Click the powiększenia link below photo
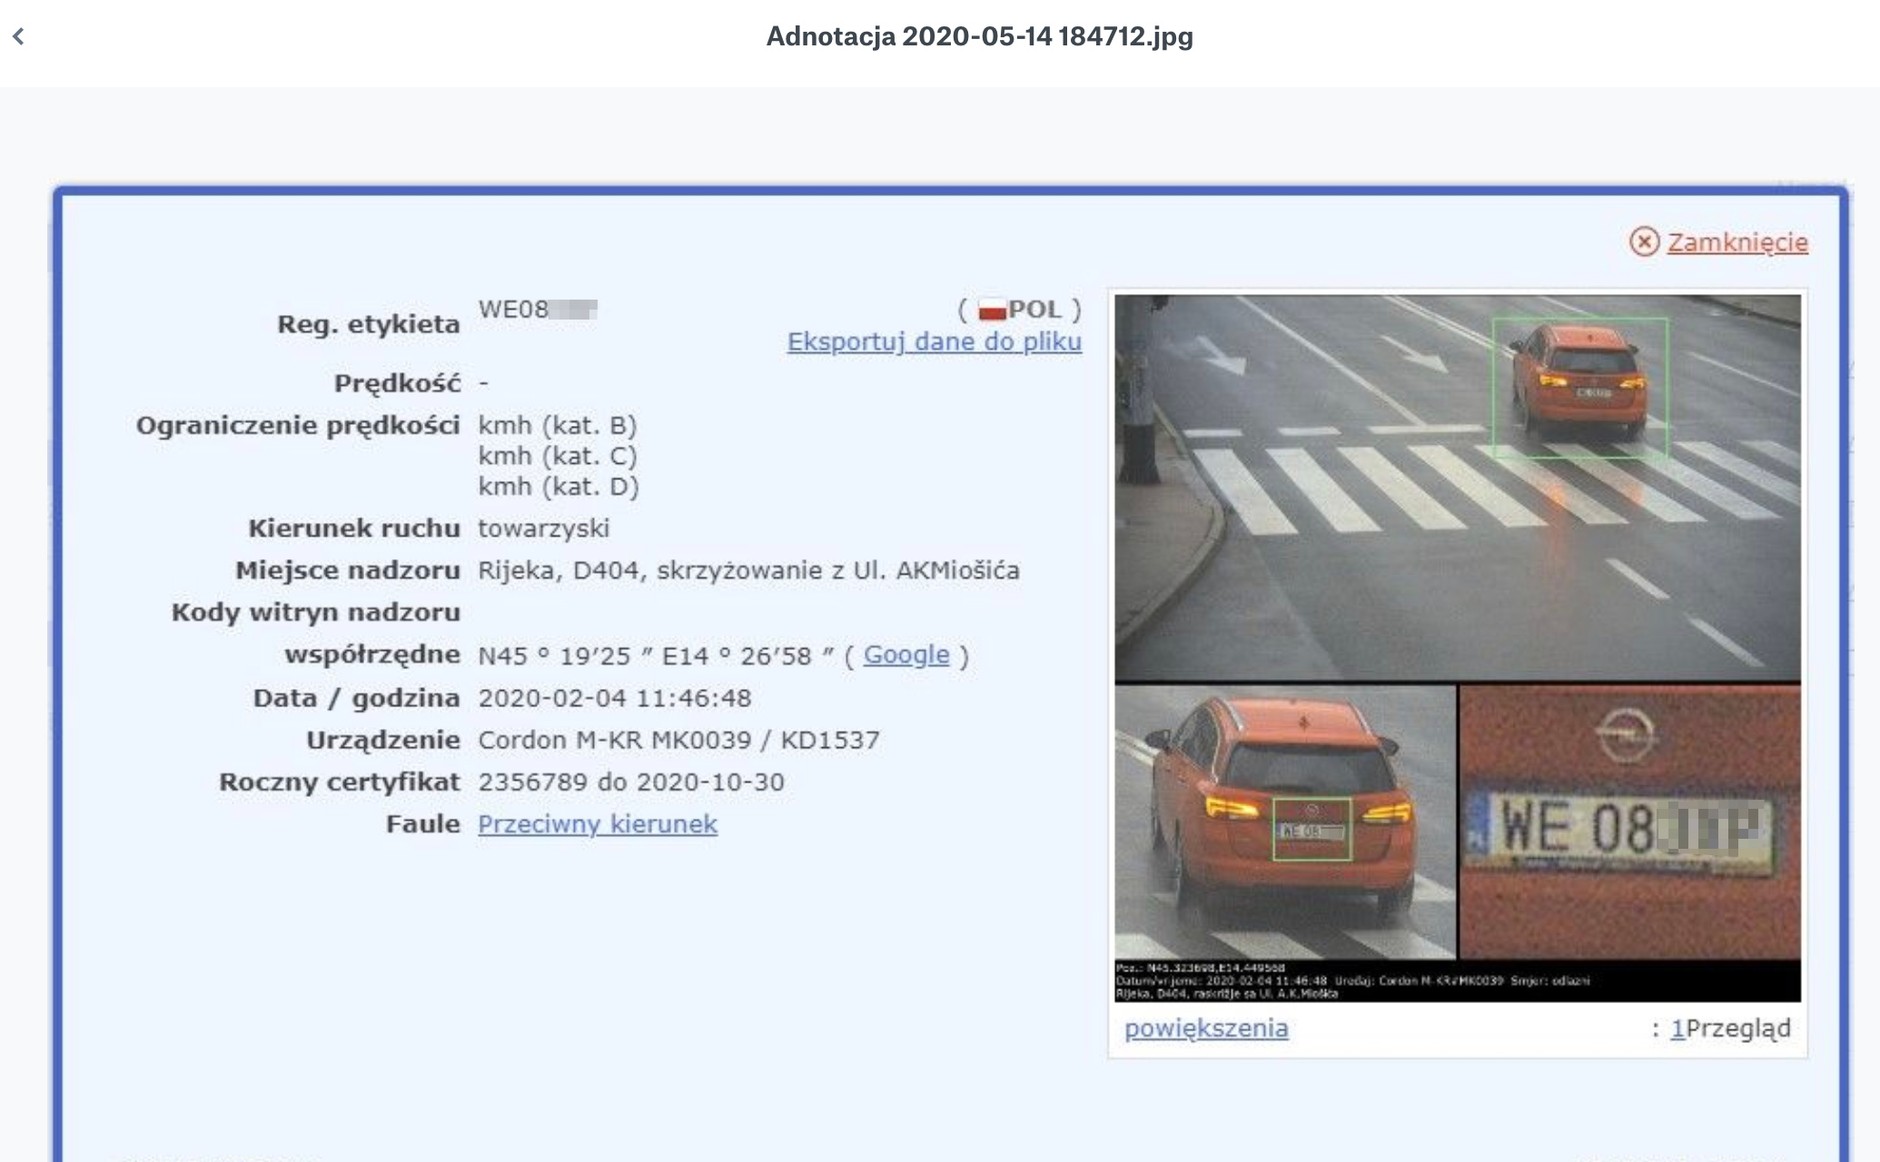 tap(1206, 1028)
